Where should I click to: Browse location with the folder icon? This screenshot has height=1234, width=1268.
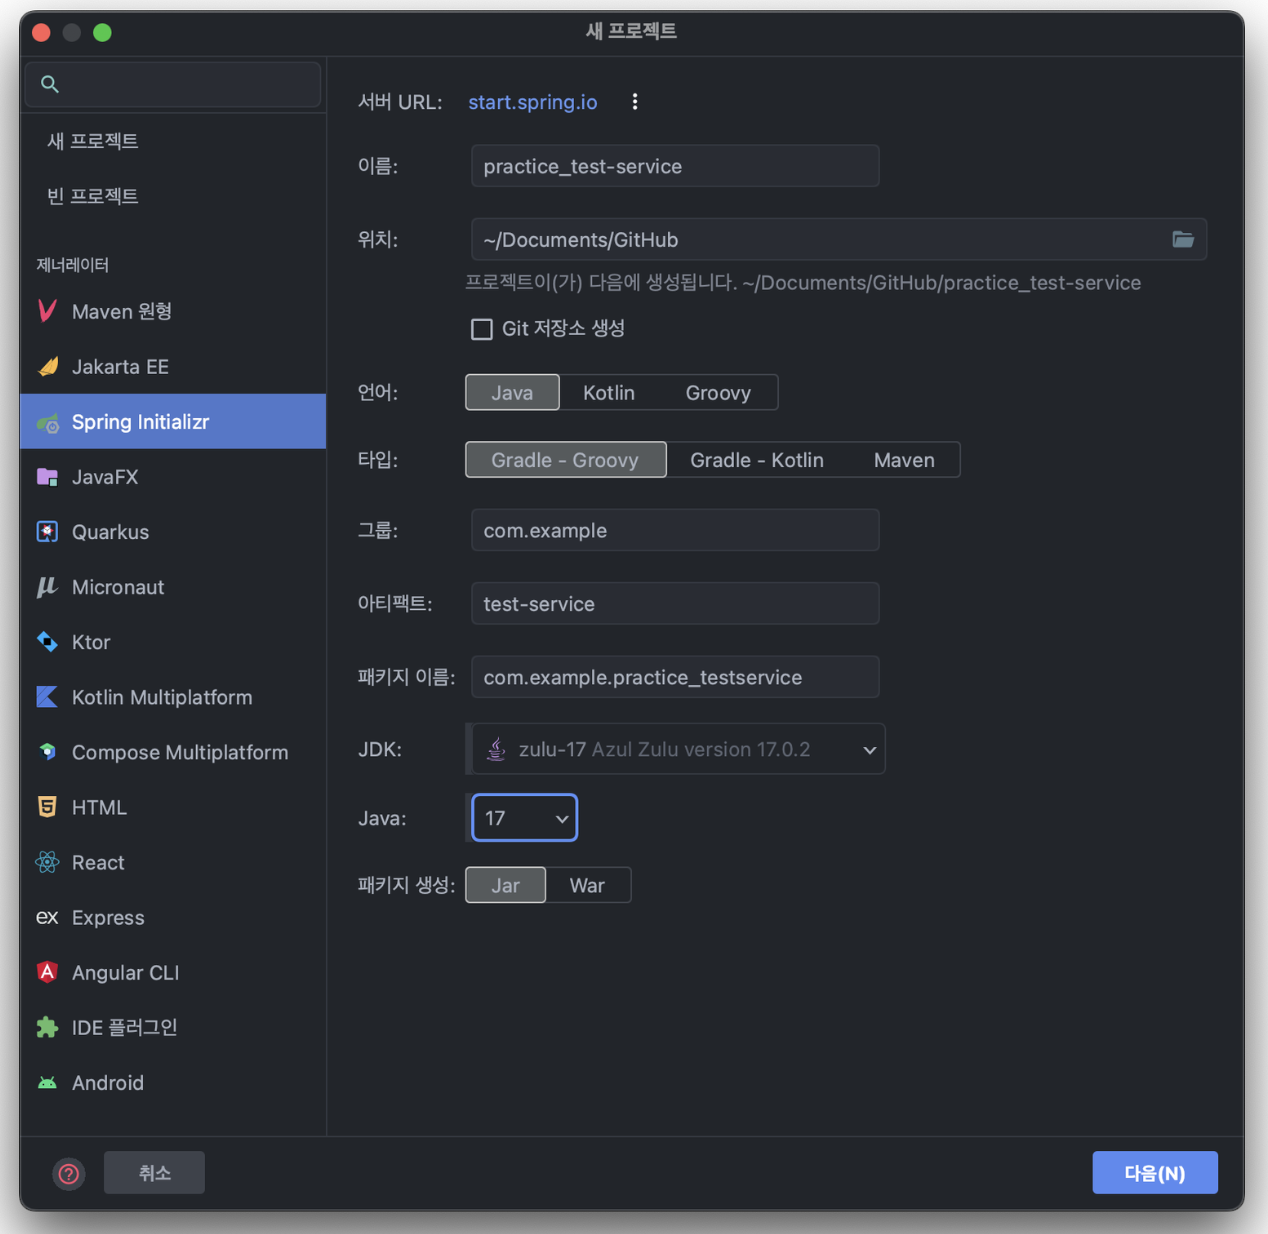[1183, 239]
